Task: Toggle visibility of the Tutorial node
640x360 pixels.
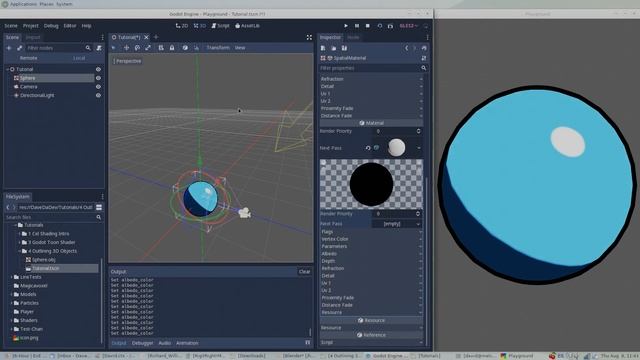Action: point(98,69)
